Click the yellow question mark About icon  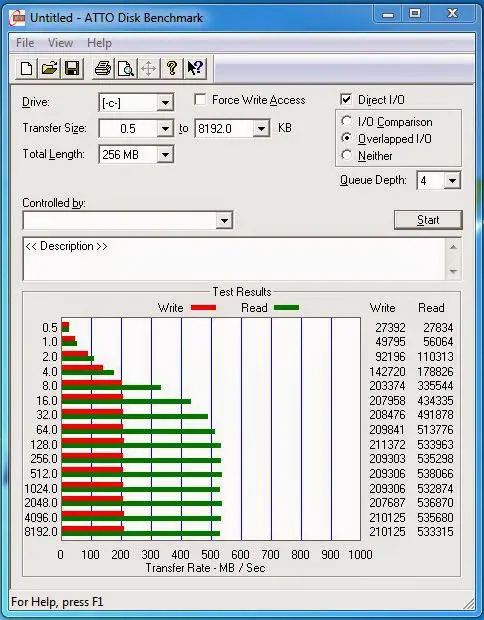[x=172, y=68]
